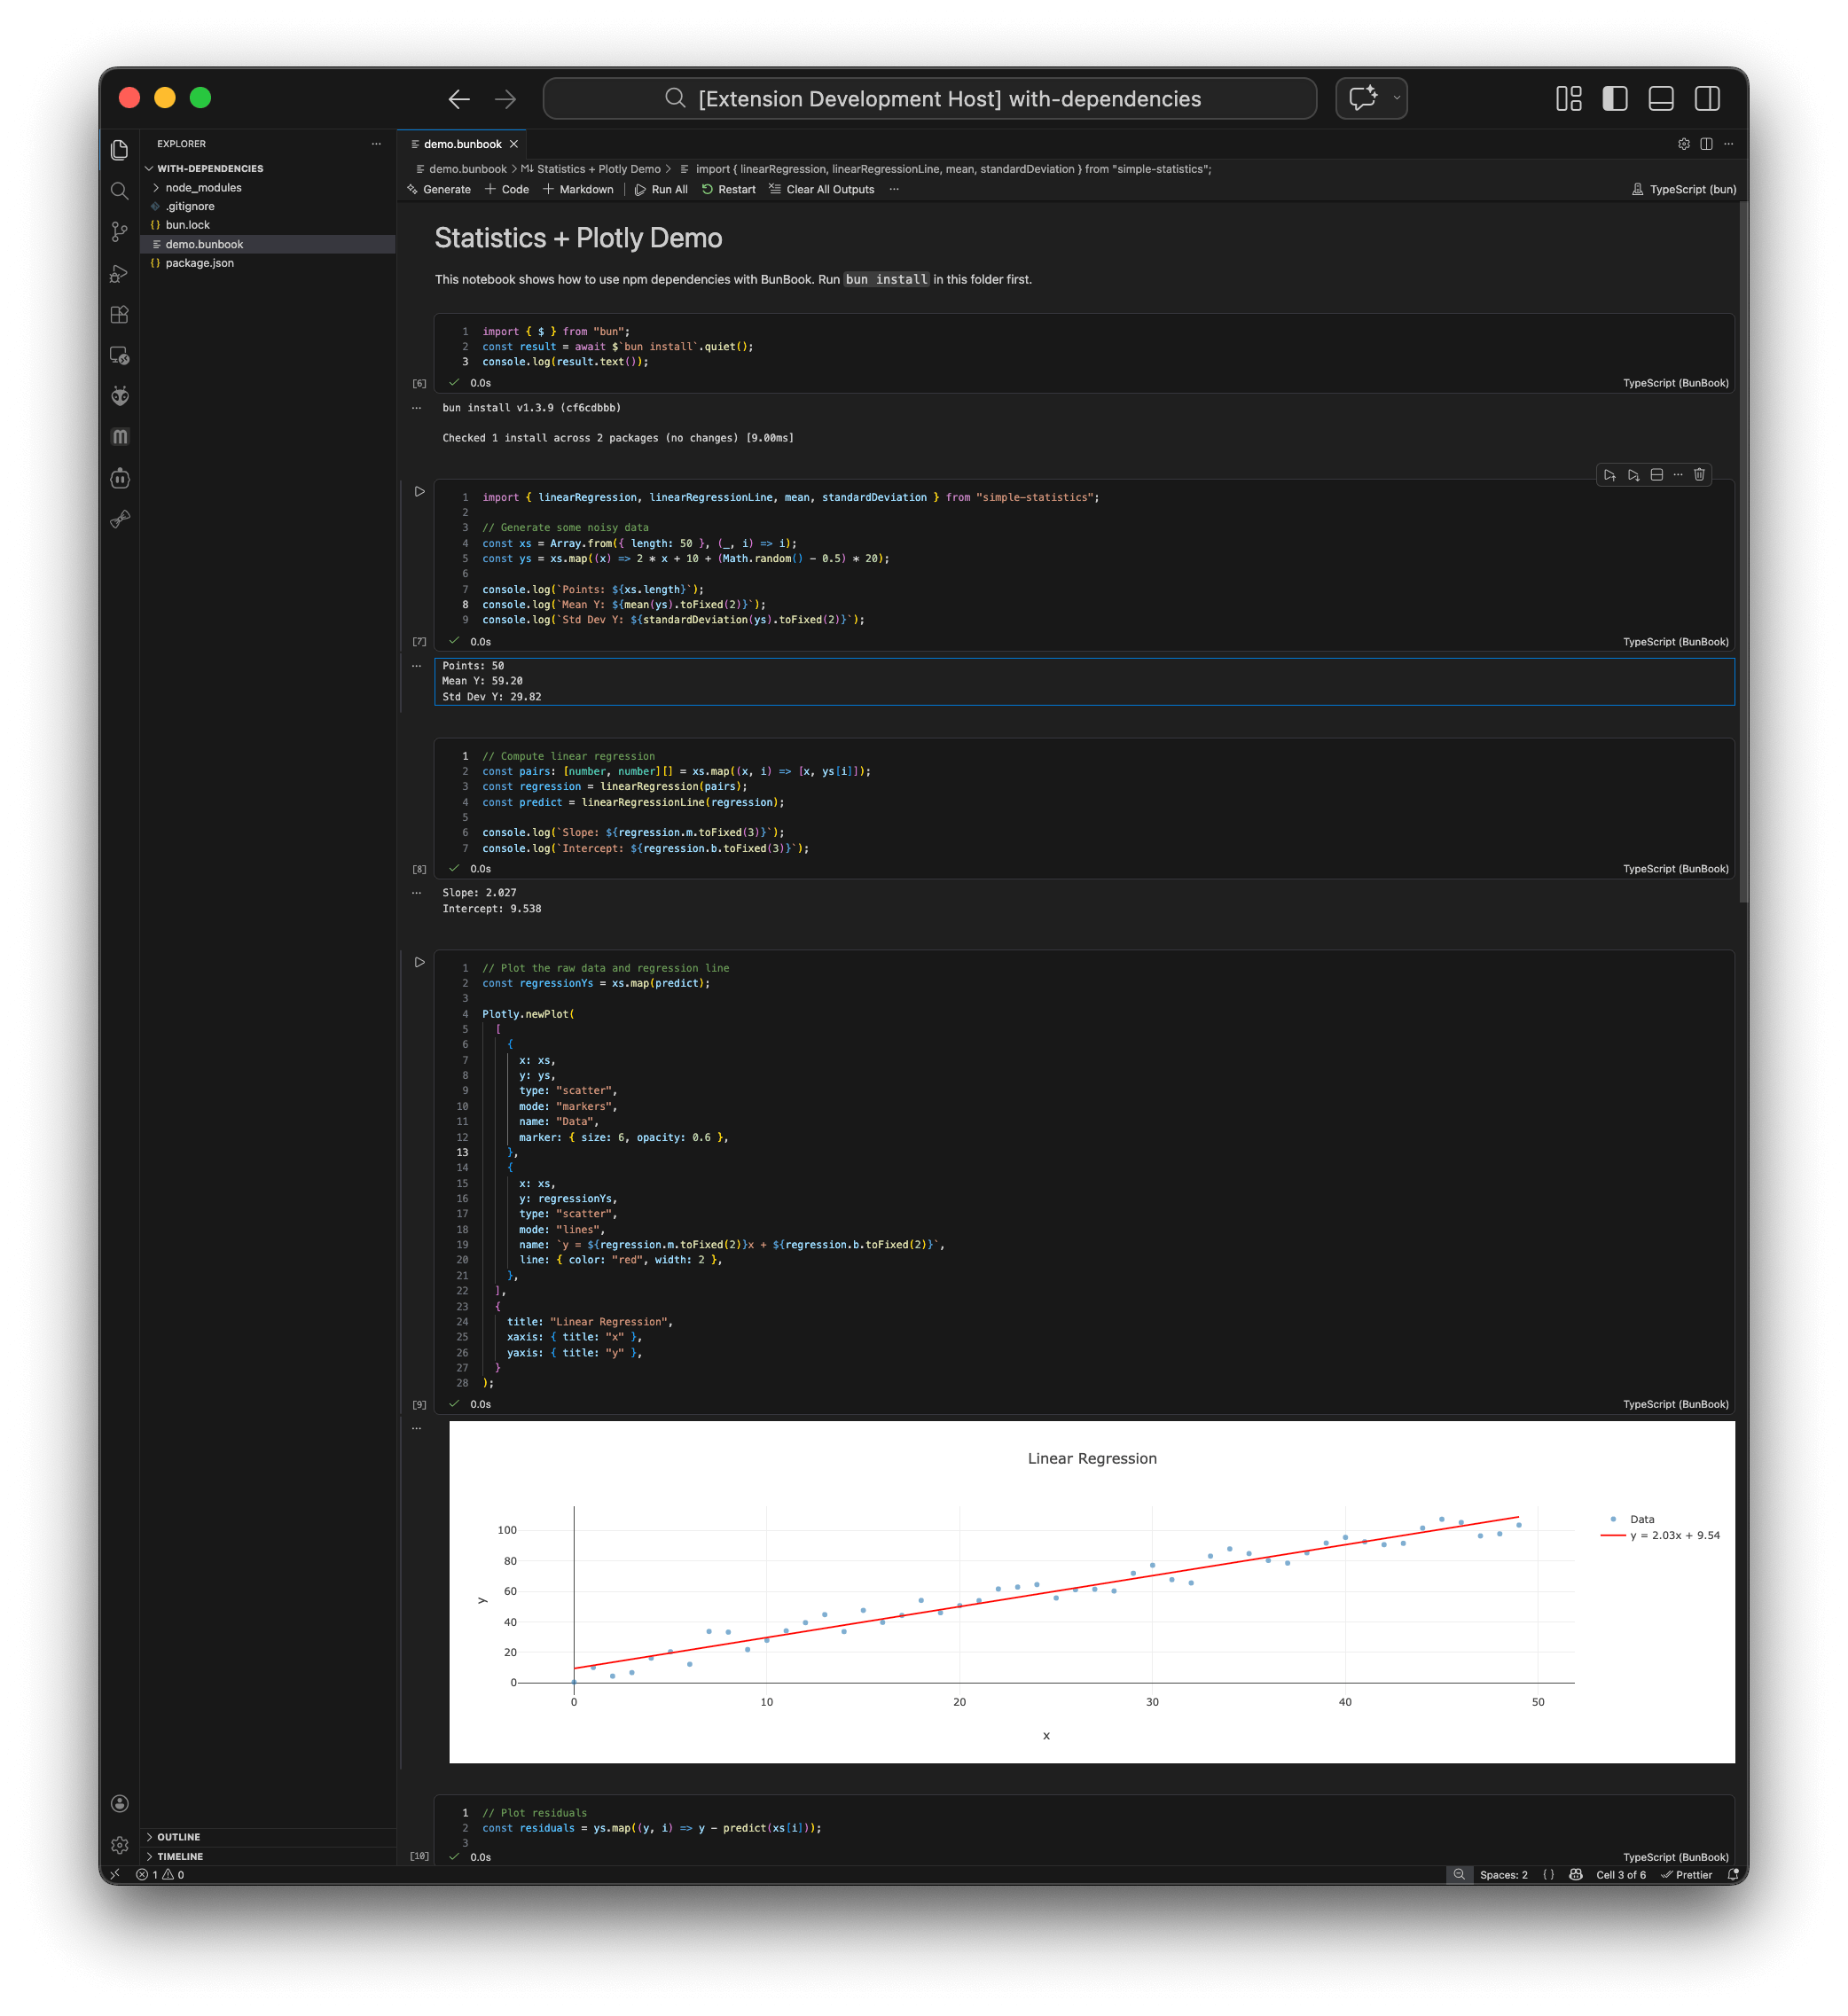Split the cell with the split icon

pos(1657,475)
